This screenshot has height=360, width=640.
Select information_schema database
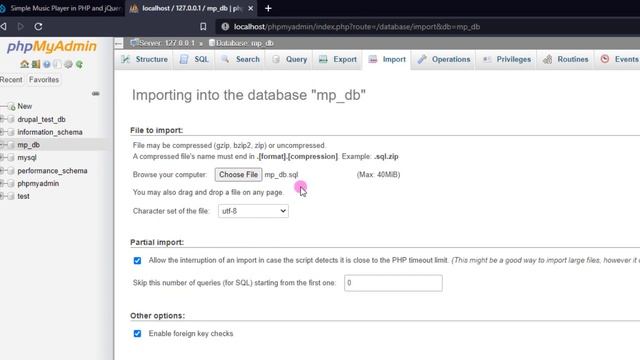coord(50,132)
